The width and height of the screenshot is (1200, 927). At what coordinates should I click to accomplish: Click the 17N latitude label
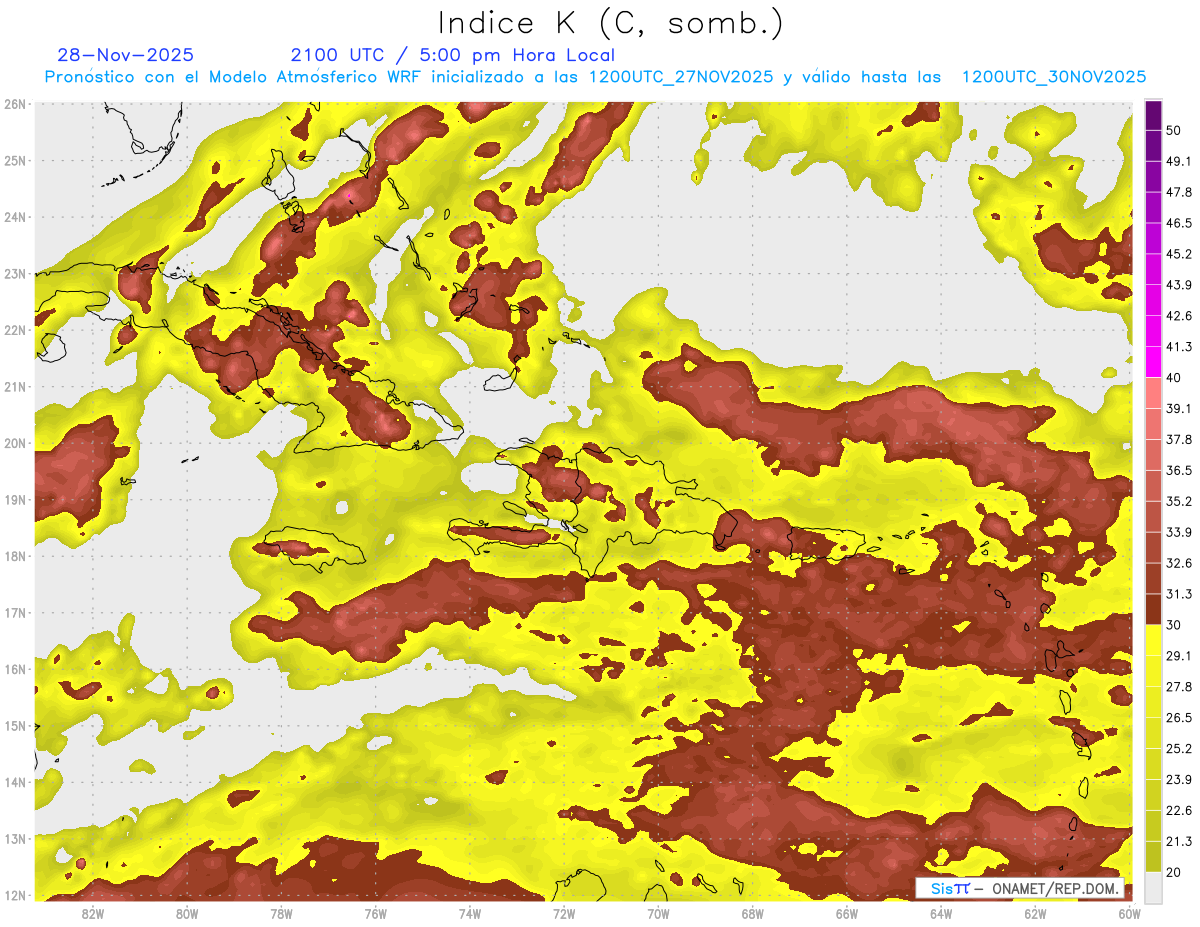pos(14,612)
